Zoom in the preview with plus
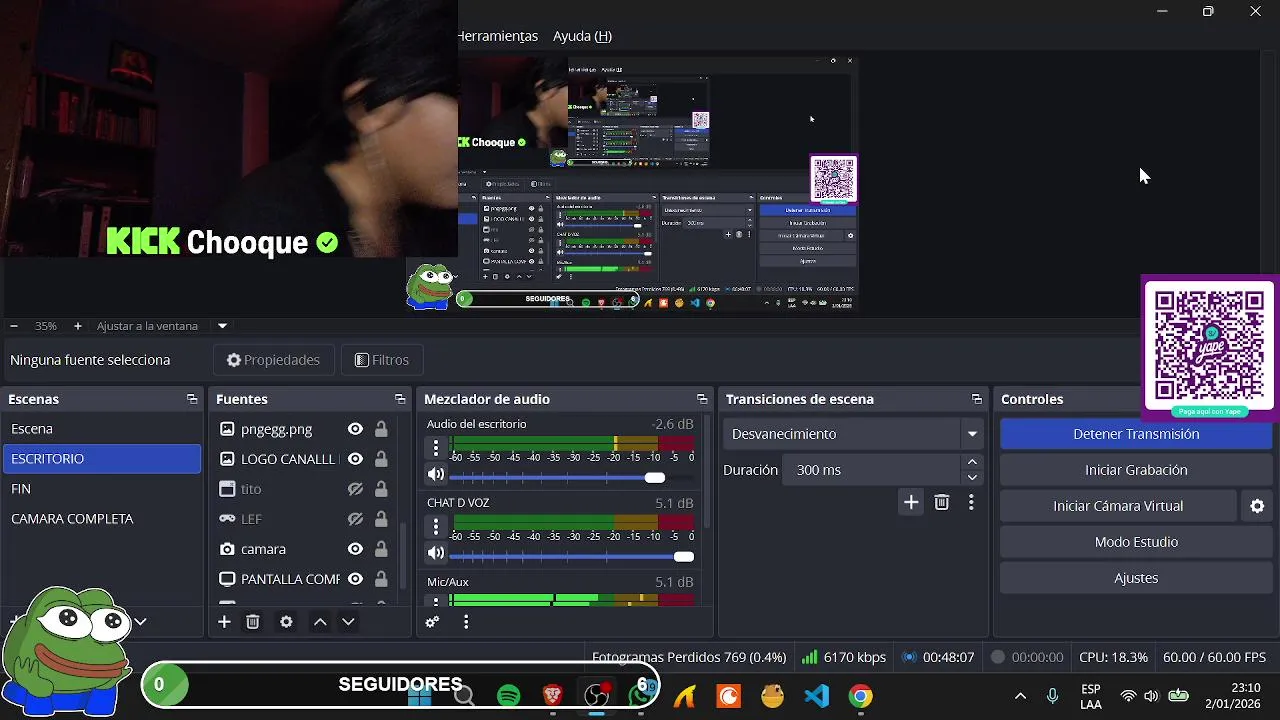 click(78, 326)
